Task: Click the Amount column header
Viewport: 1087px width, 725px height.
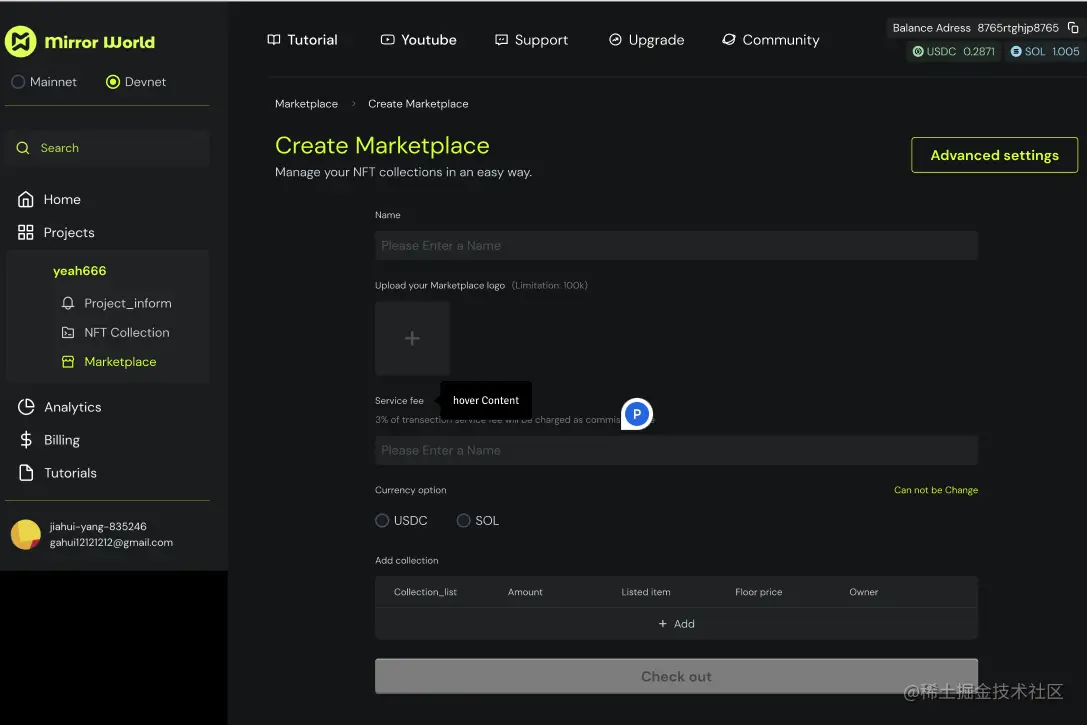Action: [525, 592]
